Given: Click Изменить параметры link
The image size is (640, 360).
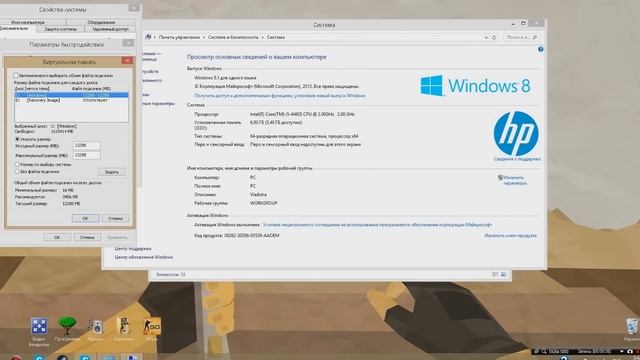Looking at the screenshot, I should pos(514,180).
